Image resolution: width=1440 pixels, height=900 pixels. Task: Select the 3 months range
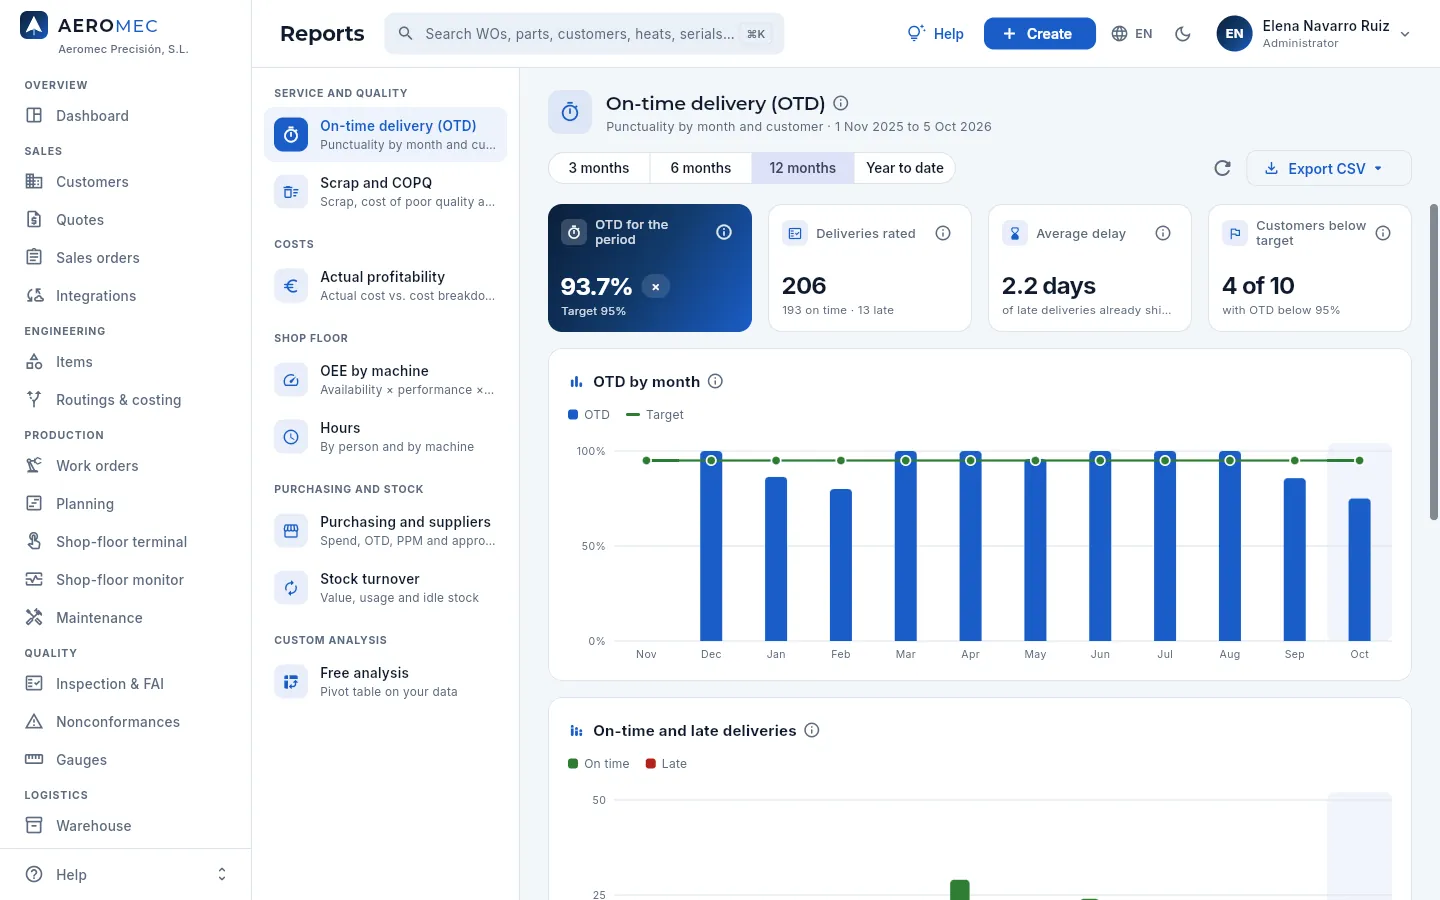tap(599, 168)
